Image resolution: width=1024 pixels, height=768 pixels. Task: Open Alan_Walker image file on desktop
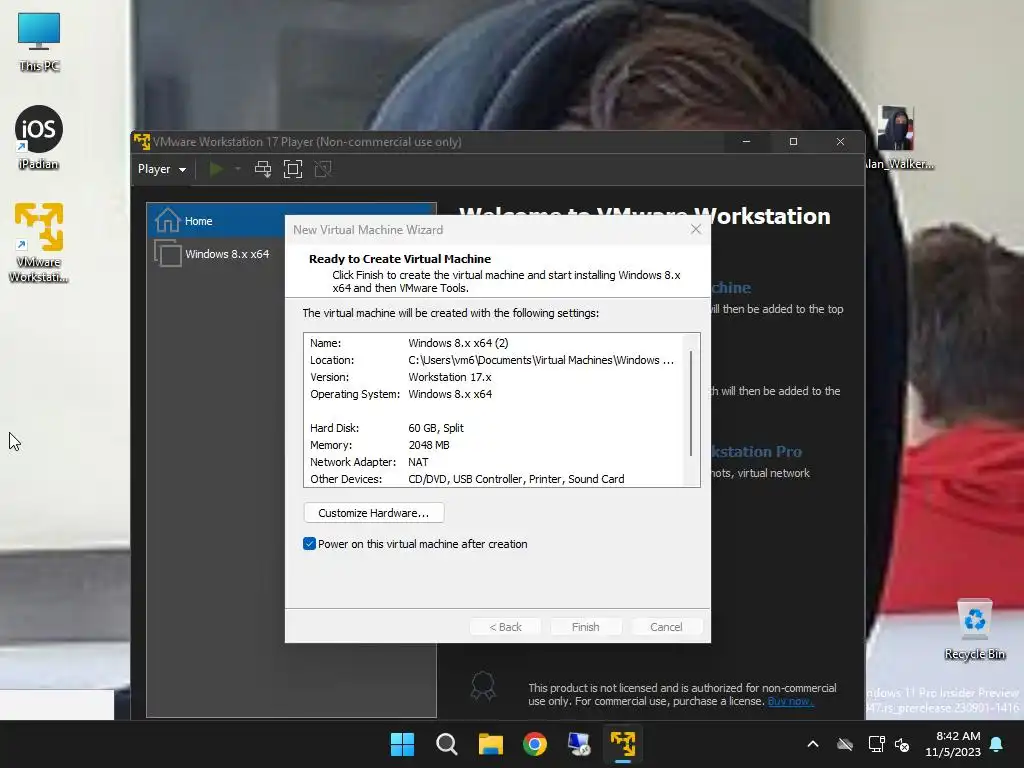(898, 138)
